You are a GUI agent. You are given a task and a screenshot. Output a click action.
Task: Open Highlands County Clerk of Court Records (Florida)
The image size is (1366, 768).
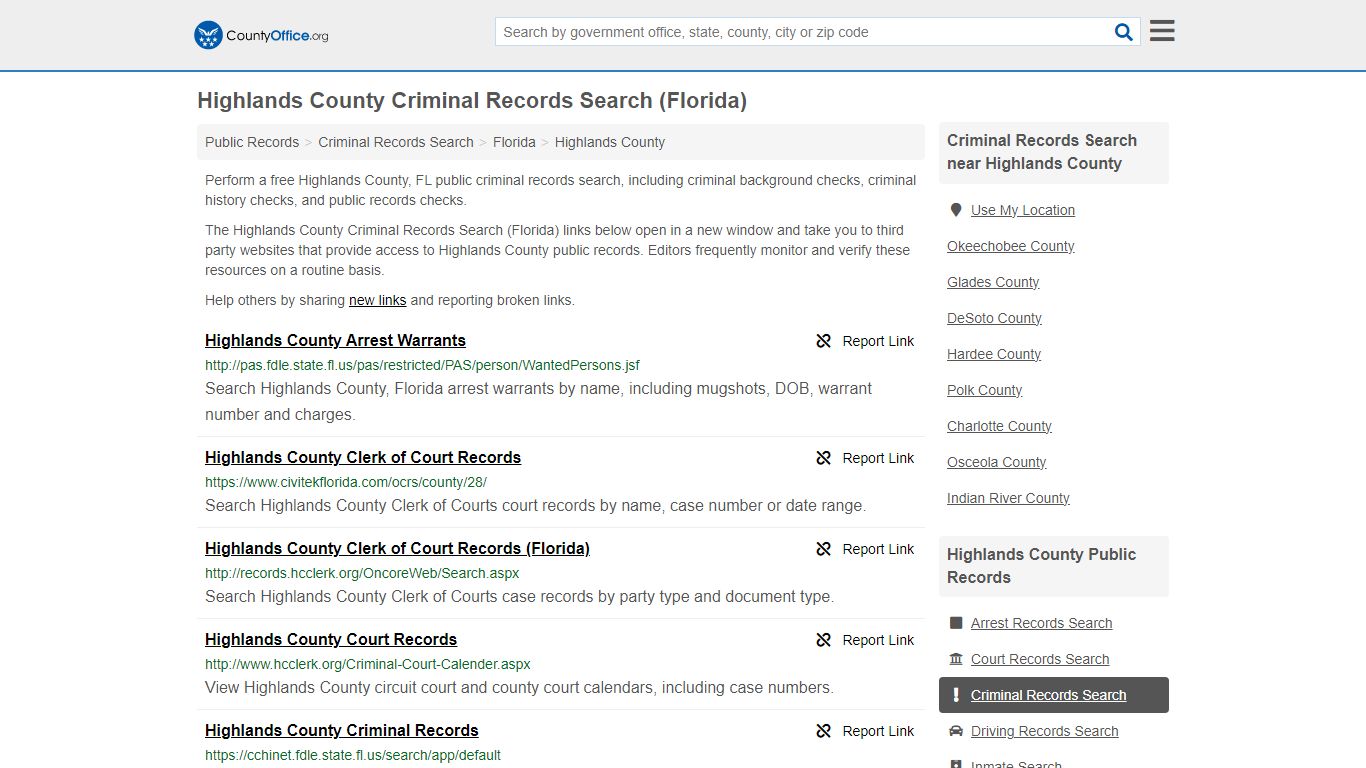(x=397, y=548)
